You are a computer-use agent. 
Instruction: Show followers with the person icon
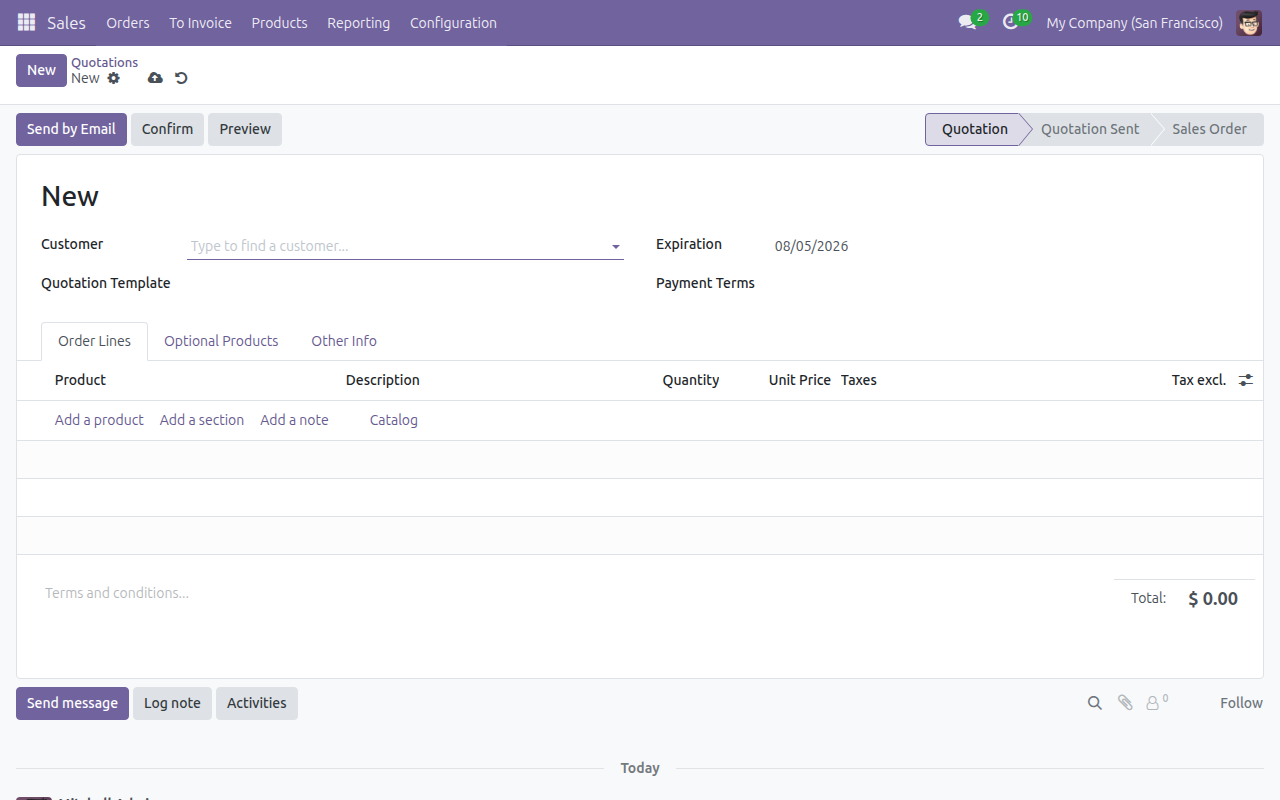pos(1153,703)
